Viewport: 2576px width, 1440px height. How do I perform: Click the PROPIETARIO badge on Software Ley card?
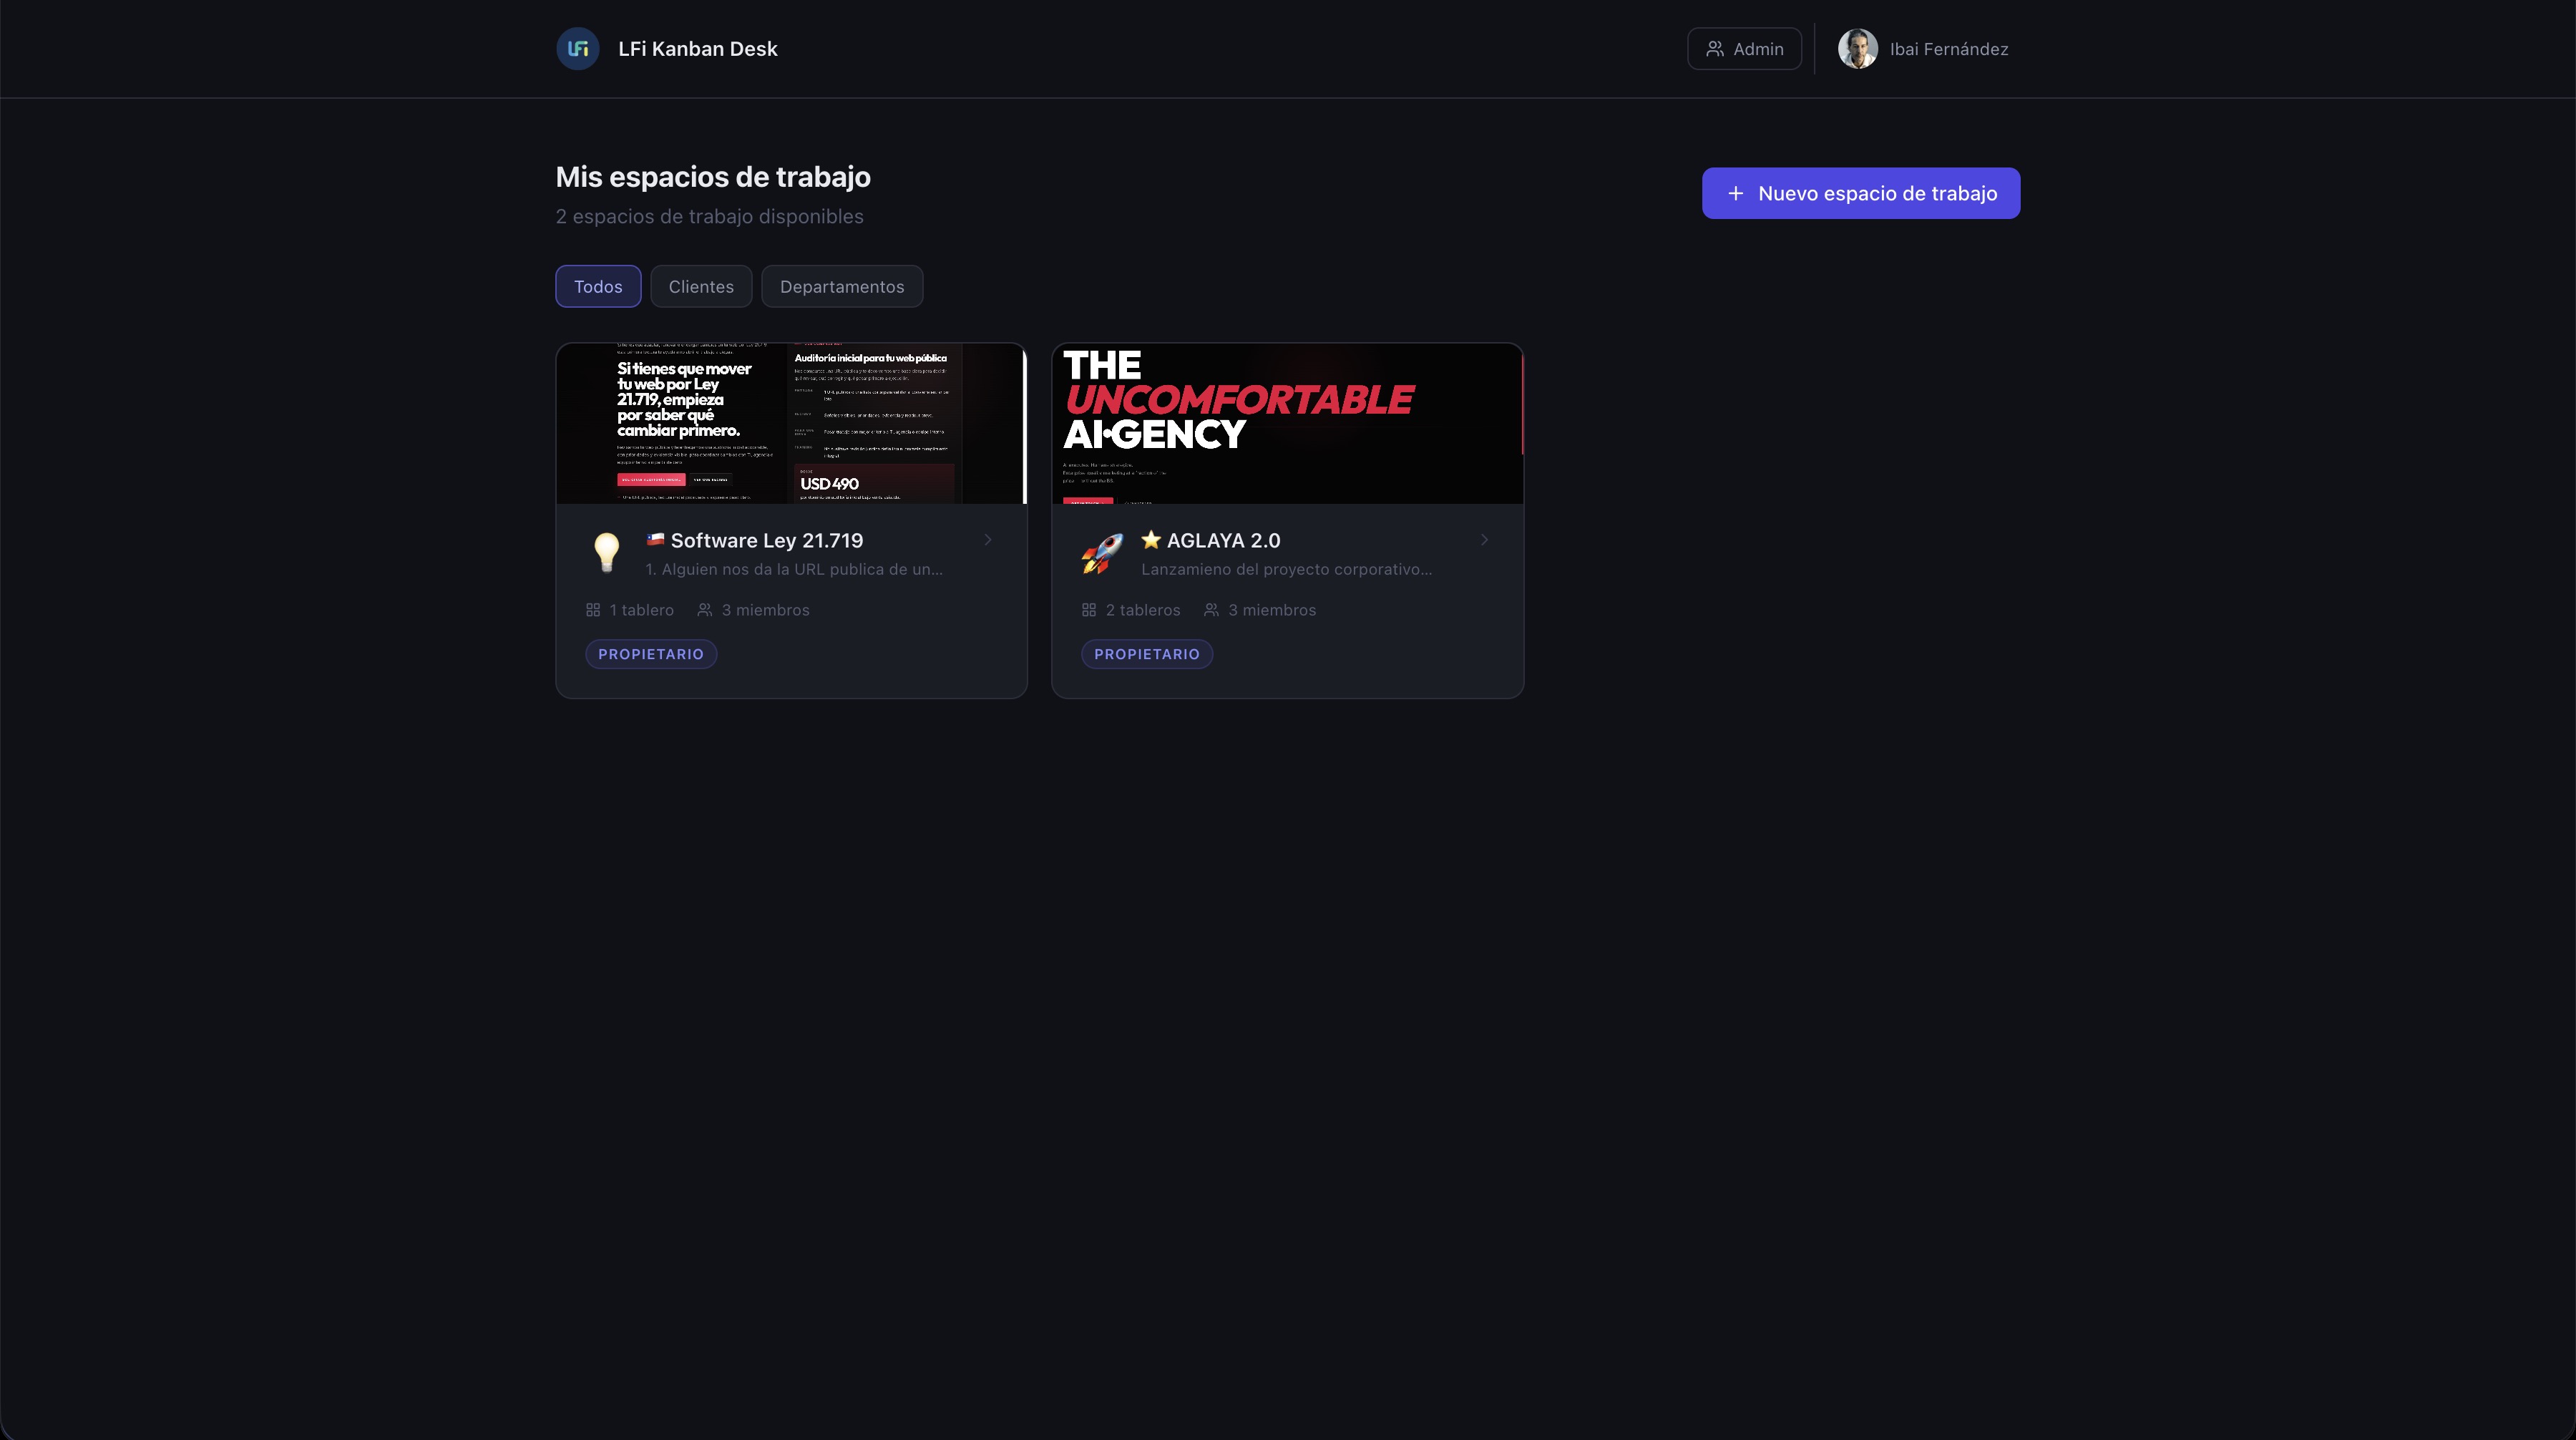651,654
